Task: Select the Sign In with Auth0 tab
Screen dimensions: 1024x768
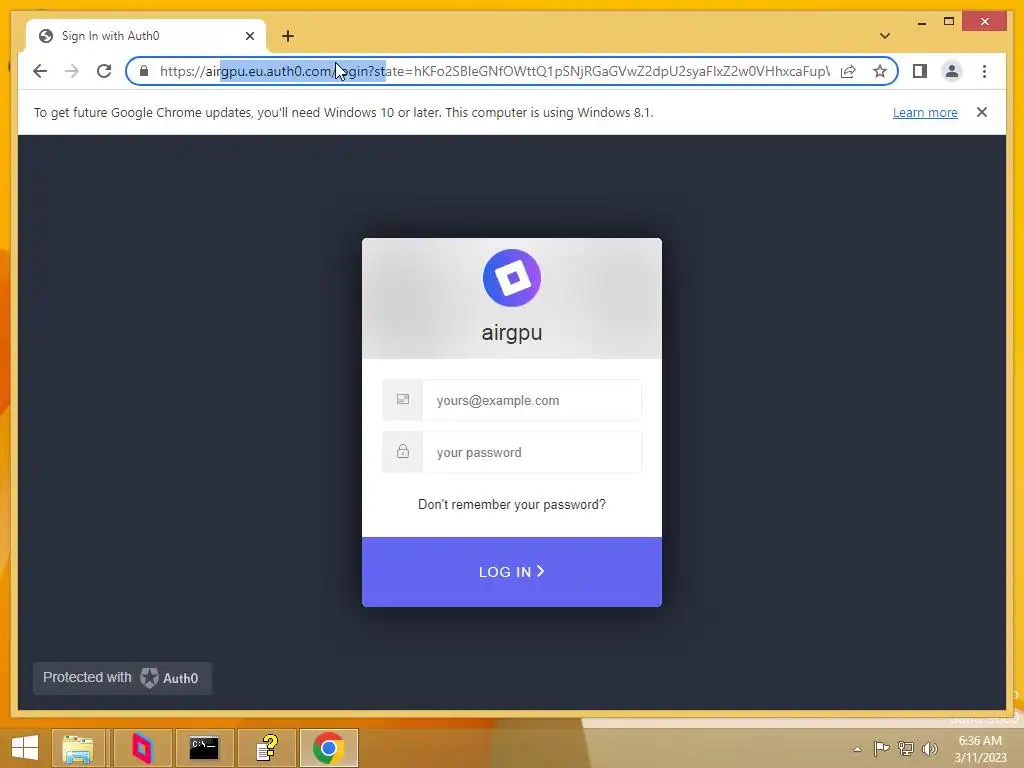Action: 146,36
